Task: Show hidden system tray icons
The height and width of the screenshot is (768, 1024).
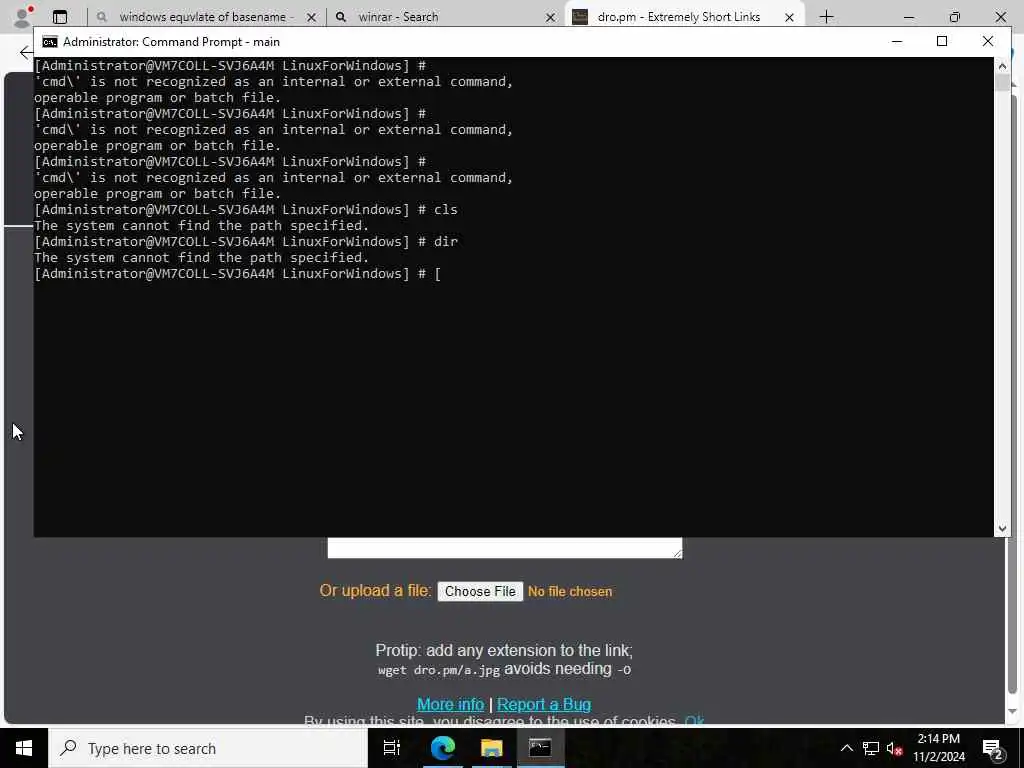Action: click(846, 748)
